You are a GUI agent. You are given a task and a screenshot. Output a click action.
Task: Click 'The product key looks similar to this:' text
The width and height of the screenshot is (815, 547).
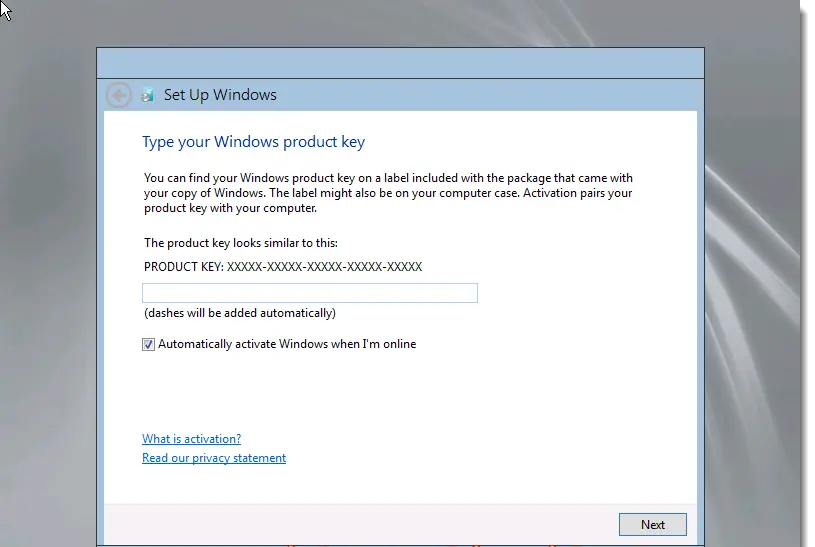241,243
